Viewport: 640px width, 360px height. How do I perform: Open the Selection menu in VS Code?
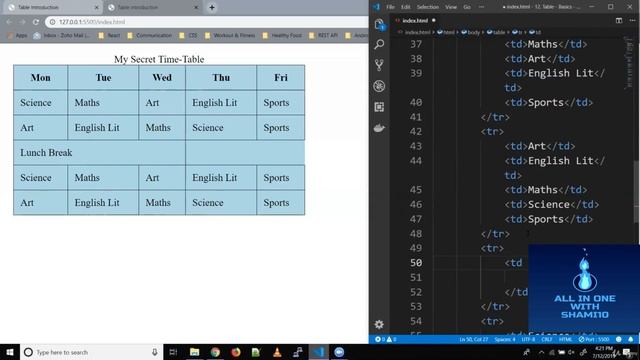[428, 7]
